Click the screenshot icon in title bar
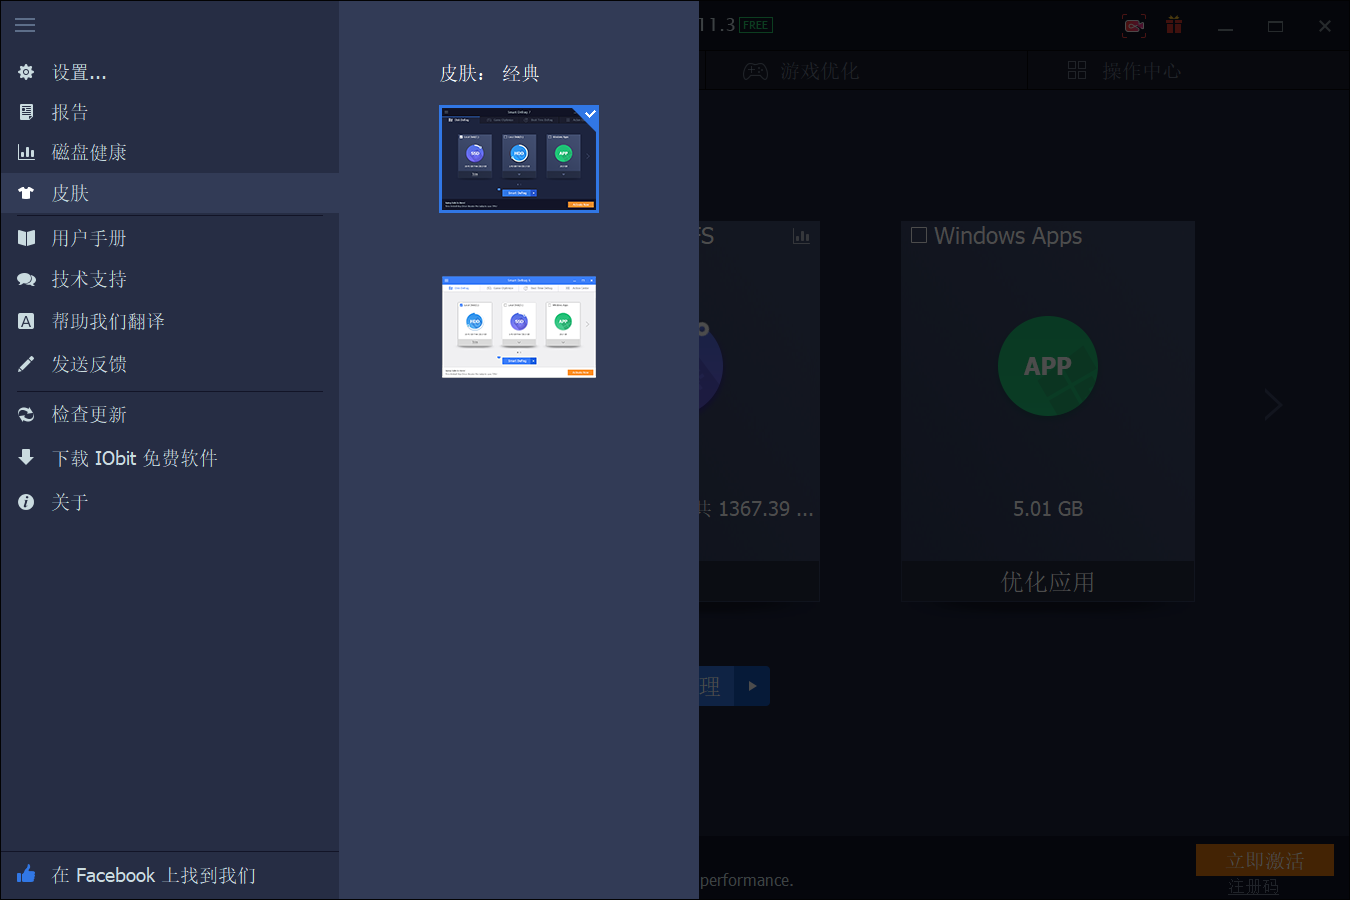Viewport: 1350px width, 900px height. [x=1134, y=25]
